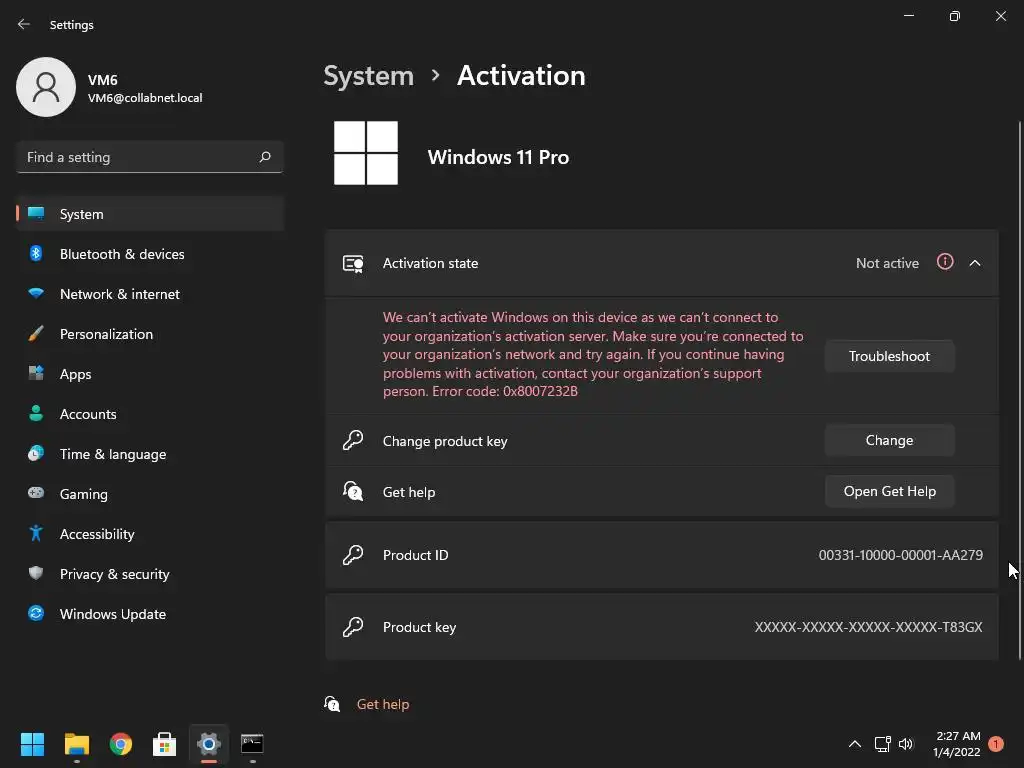Image resolution: width=1024 pixels, height=768 pixels.
Task: Select Product ID value 00331-10000-00001-AA279
Action: (x=901, y=555)
